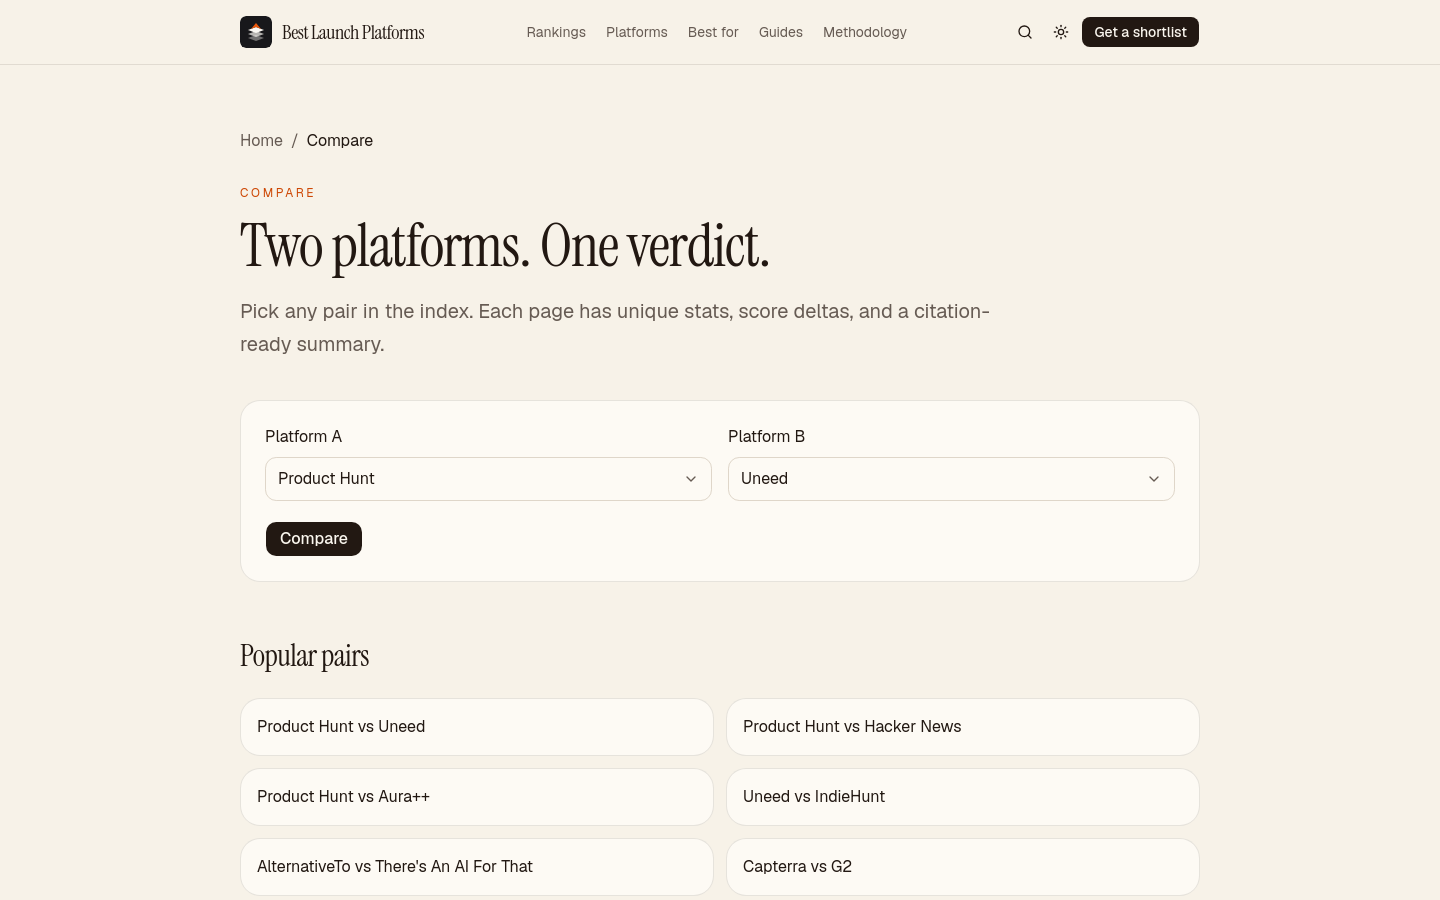Open the Methodology nav link
Screen dimensions: 1440x900
865,32
